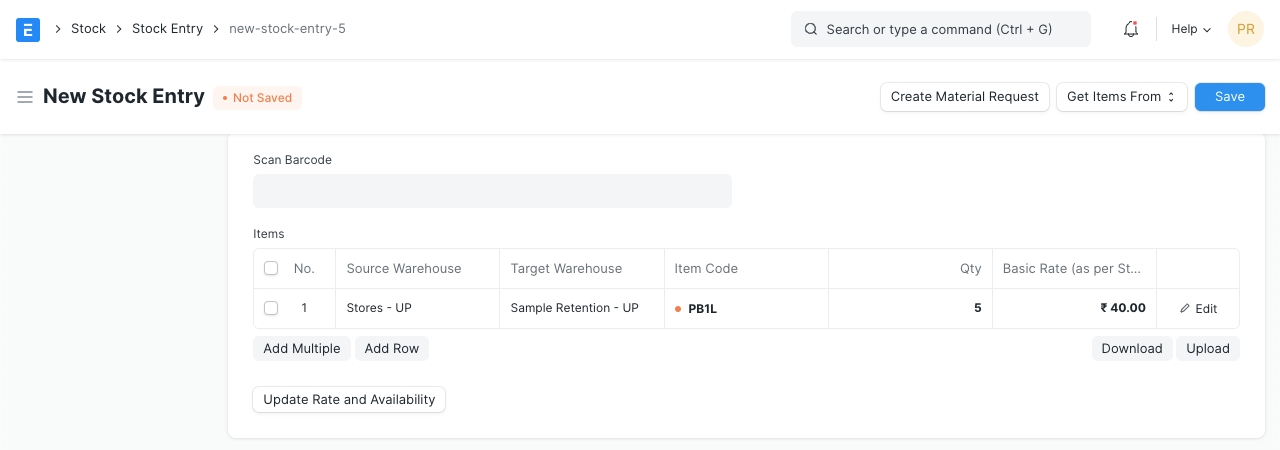Click the orange dot beside PB1L

[678, 309]
